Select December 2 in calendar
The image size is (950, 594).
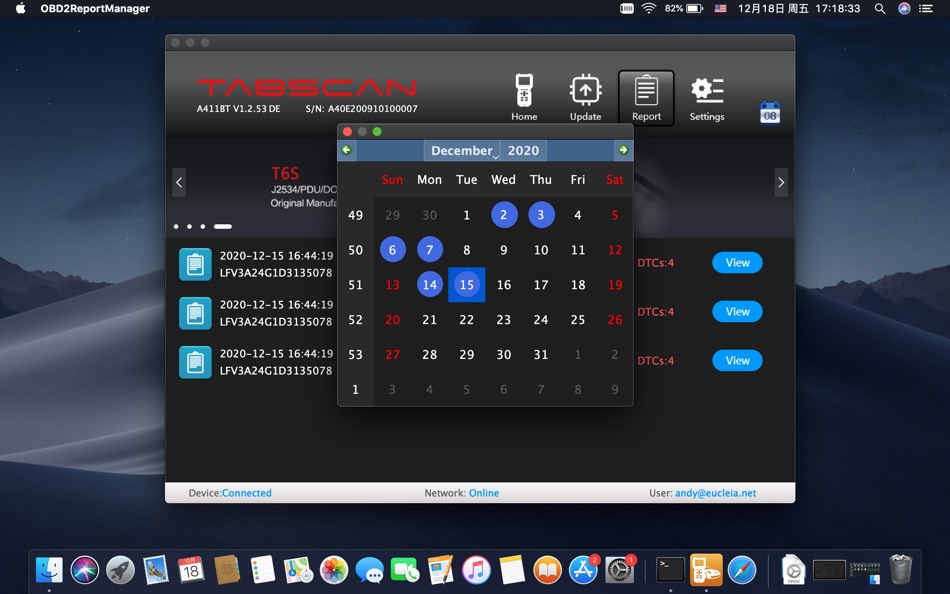(x=504, y=215)
